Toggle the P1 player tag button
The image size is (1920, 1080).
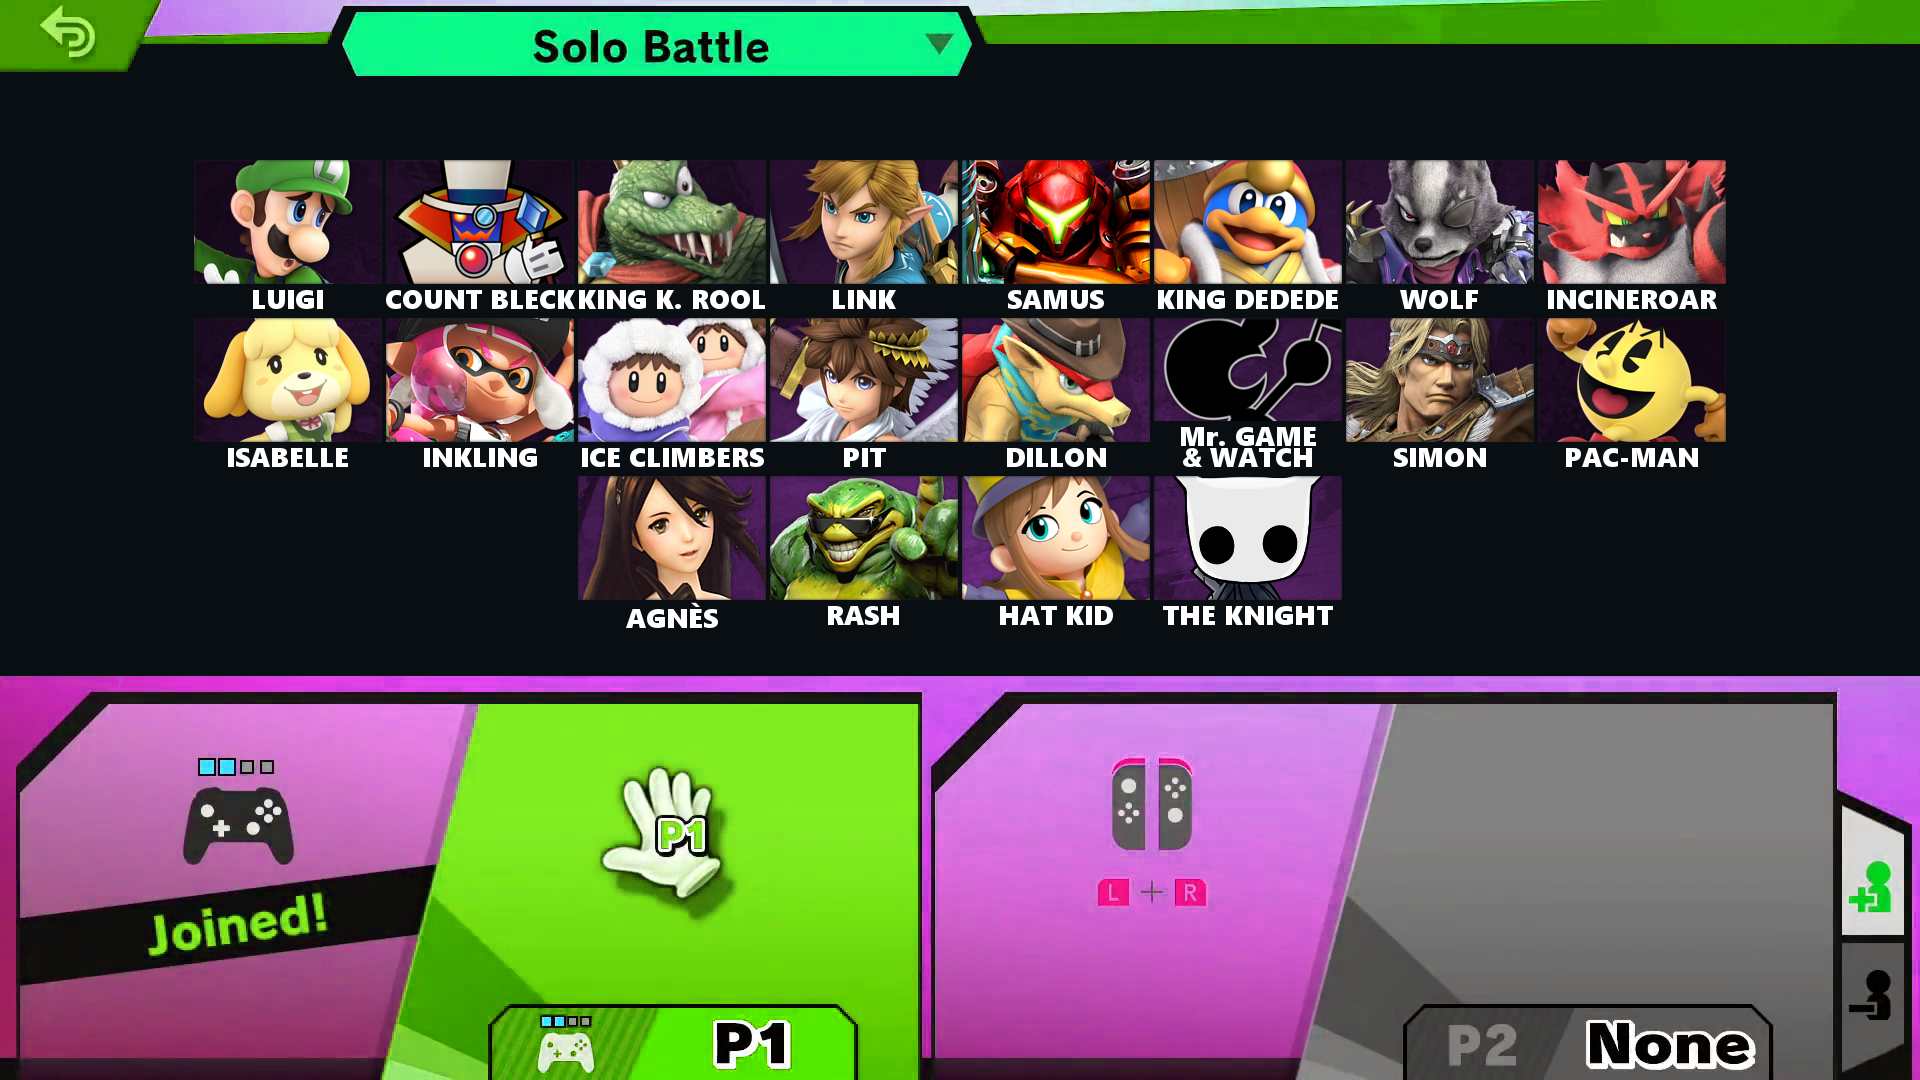click(x=673, y=1043)
